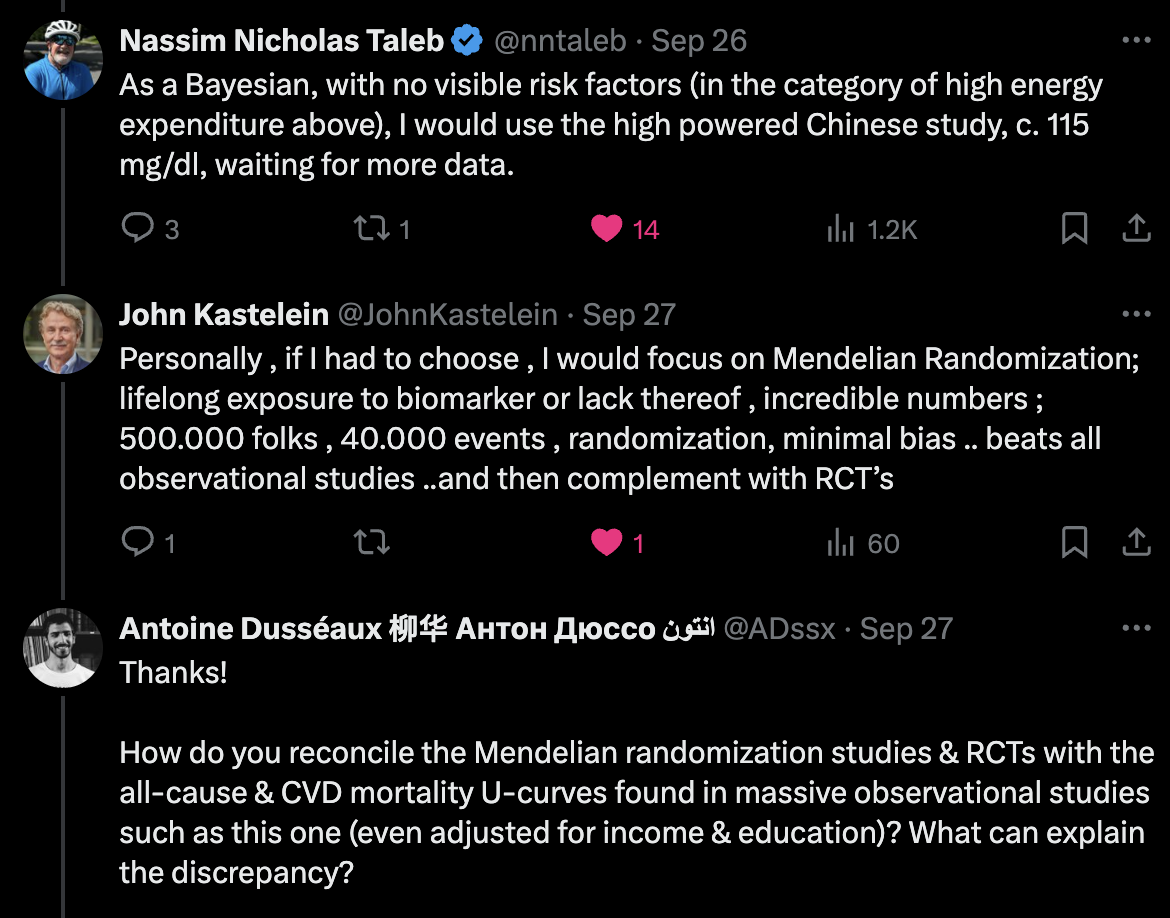1170x918 pixels.
Task: Open more options on Taleb's tweet
Action: [x=1136, y=40]
